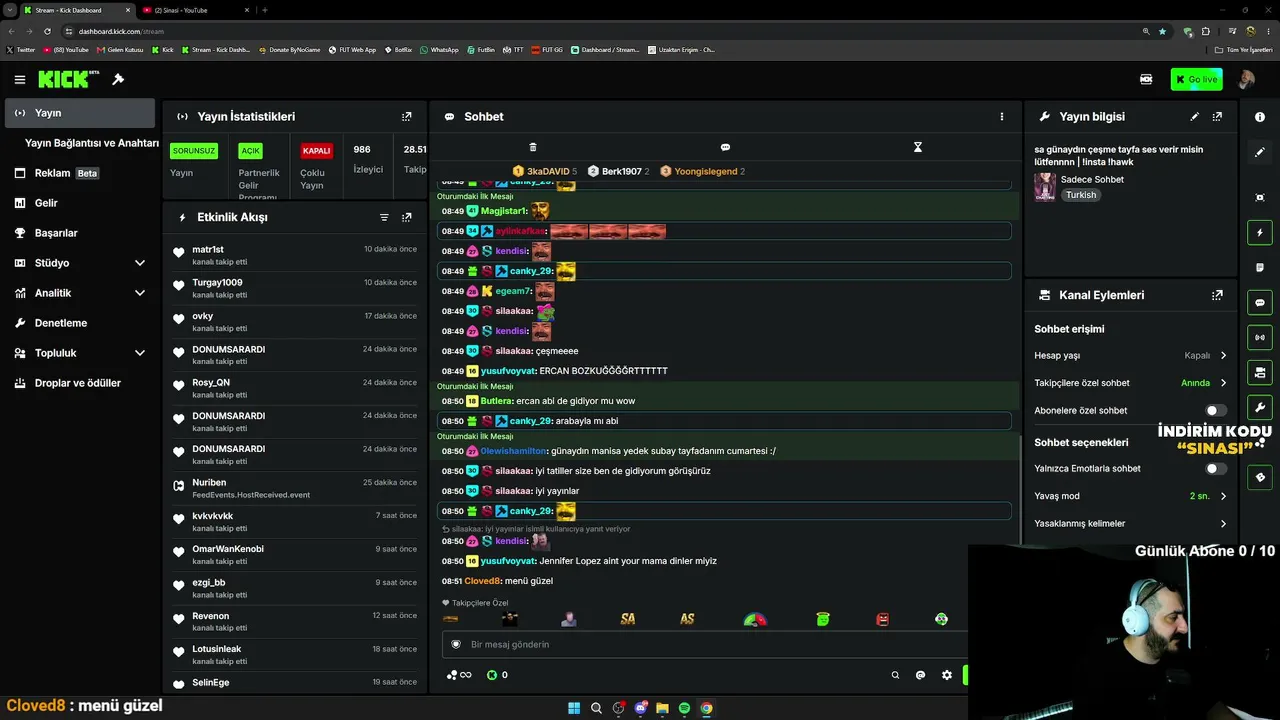Open the Sohbet three-dot options menu
1280x720 pixels.
(1002, 117)
